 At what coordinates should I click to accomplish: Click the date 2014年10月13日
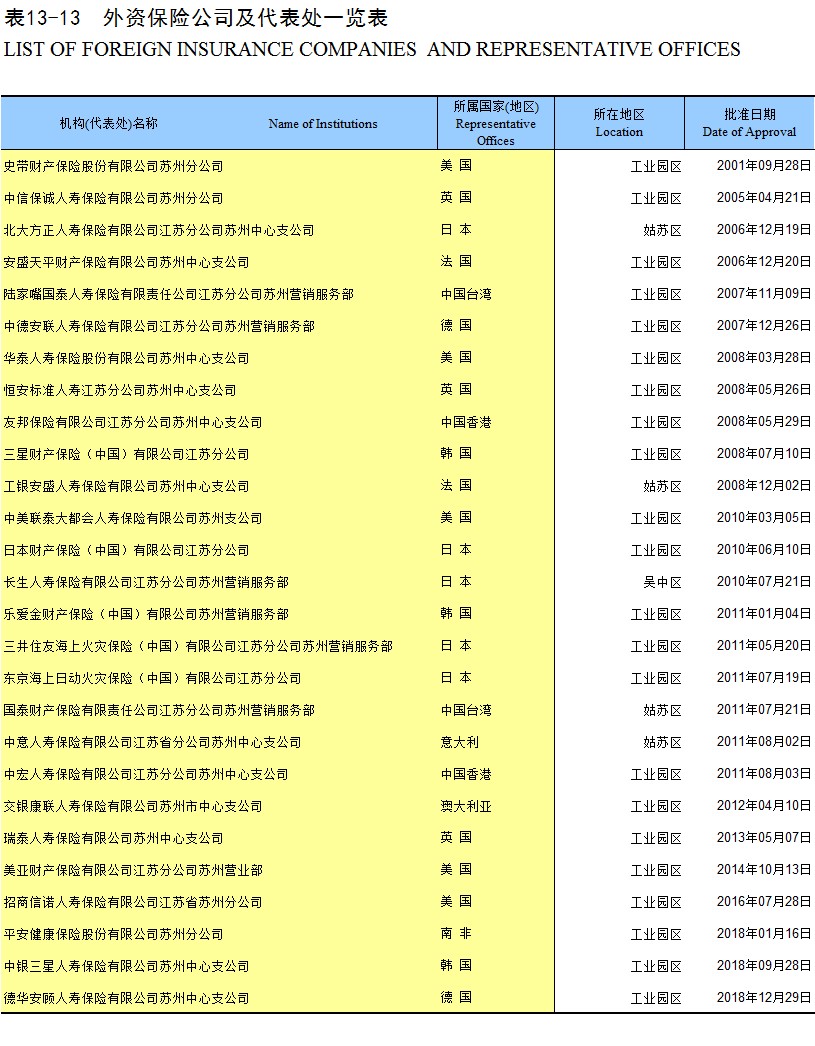click(x=764, y=870)
